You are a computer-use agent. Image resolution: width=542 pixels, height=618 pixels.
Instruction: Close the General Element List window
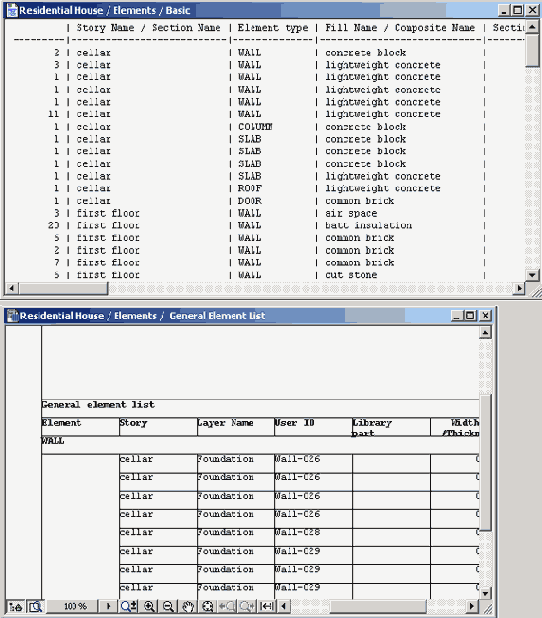[x=485, y=316]
